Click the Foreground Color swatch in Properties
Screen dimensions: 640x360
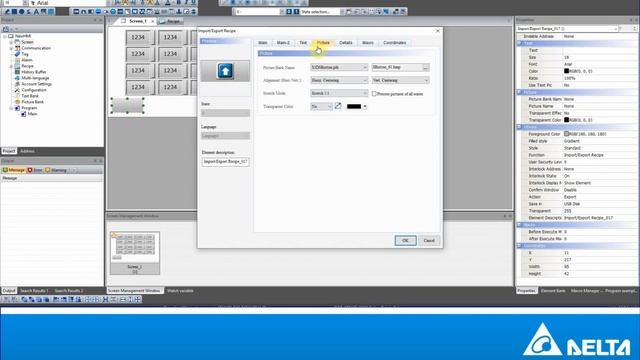(x=566, y=134)
